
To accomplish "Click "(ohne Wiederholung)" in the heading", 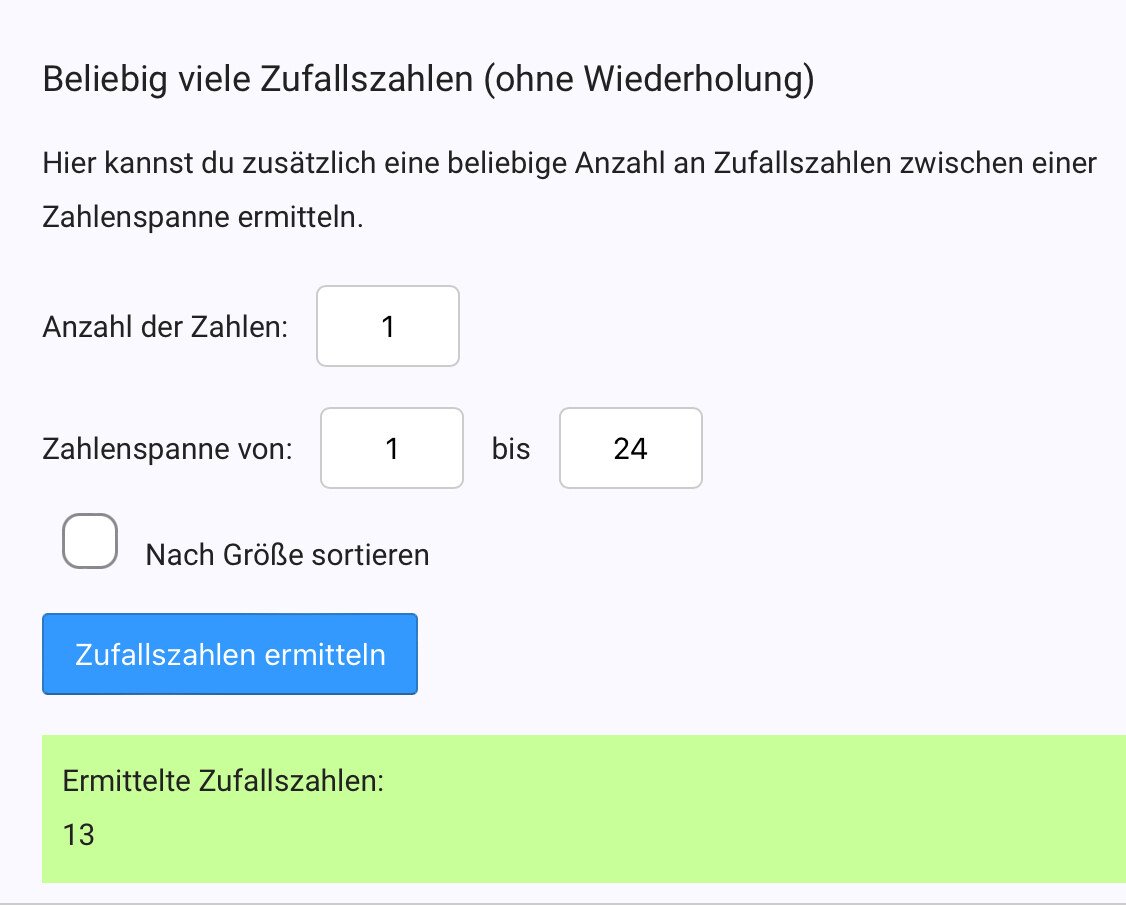I will click(x=648, y=79).
